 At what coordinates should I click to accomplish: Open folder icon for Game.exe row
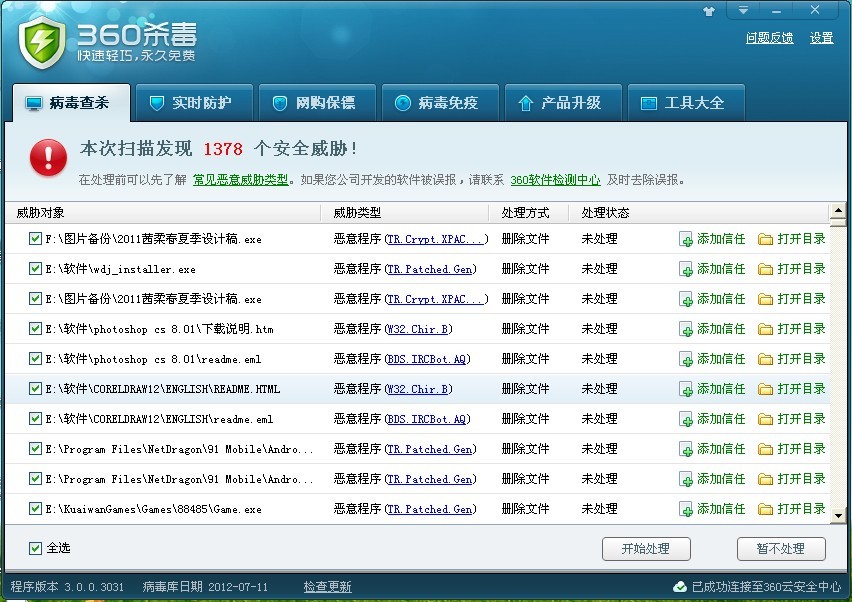(765, 510)
